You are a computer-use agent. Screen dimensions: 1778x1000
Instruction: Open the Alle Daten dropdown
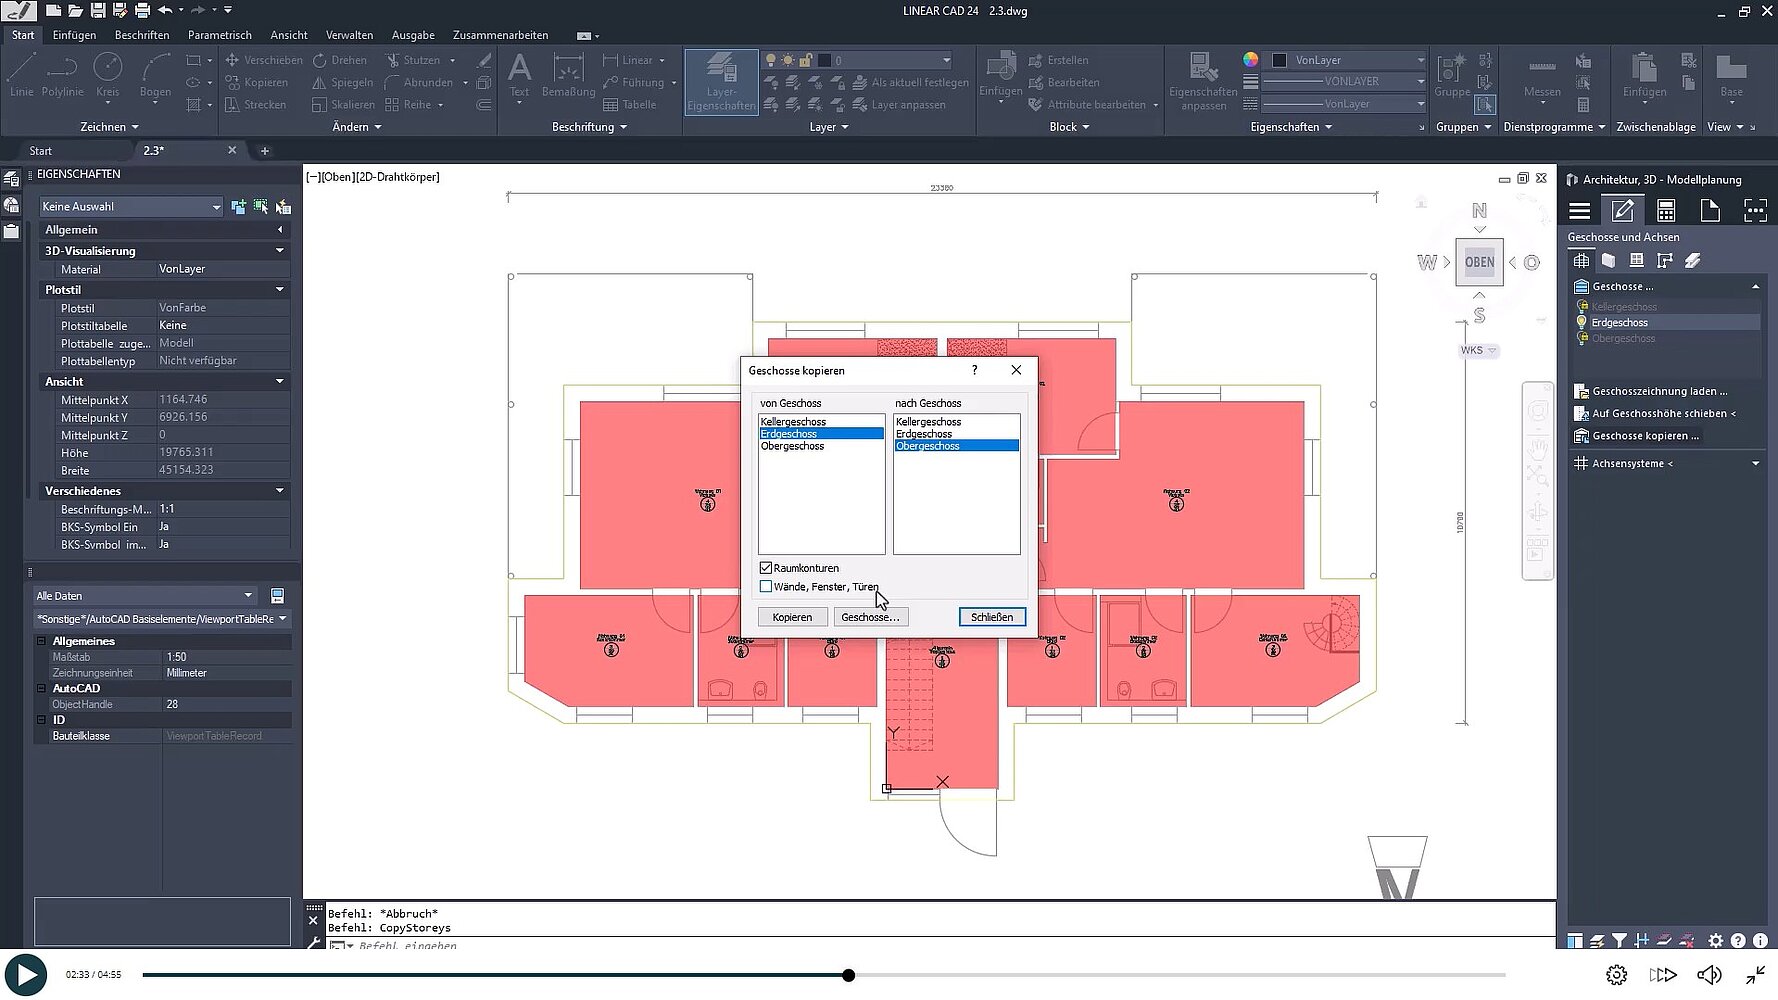(x=145, y=596)
